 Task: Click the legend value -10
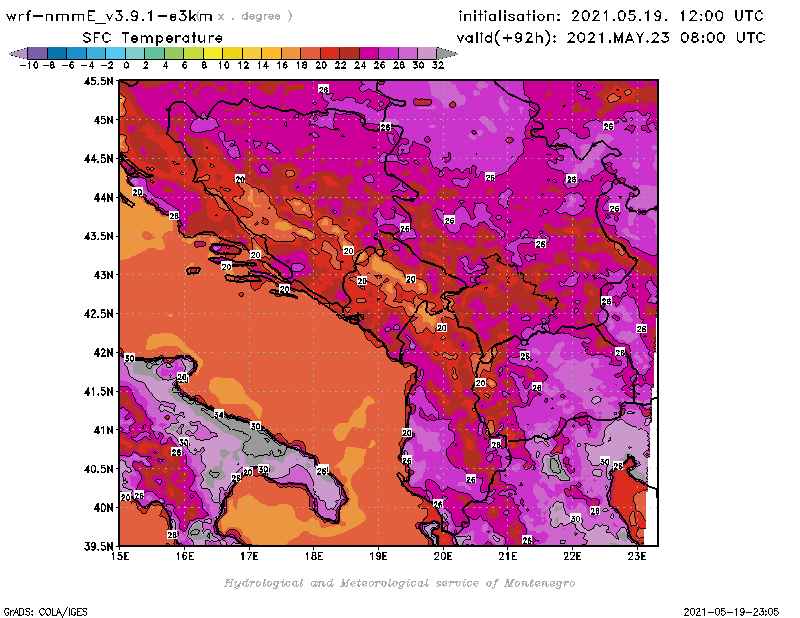[29, 66]
